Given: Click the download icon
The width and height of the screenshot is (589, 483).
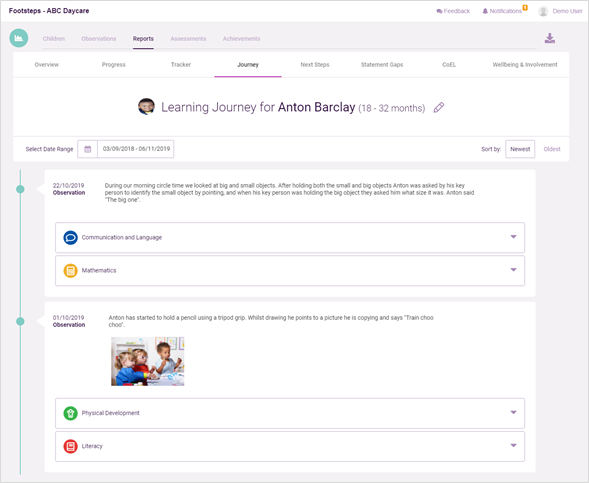Looking at the screenshot, I should (550, 38).
